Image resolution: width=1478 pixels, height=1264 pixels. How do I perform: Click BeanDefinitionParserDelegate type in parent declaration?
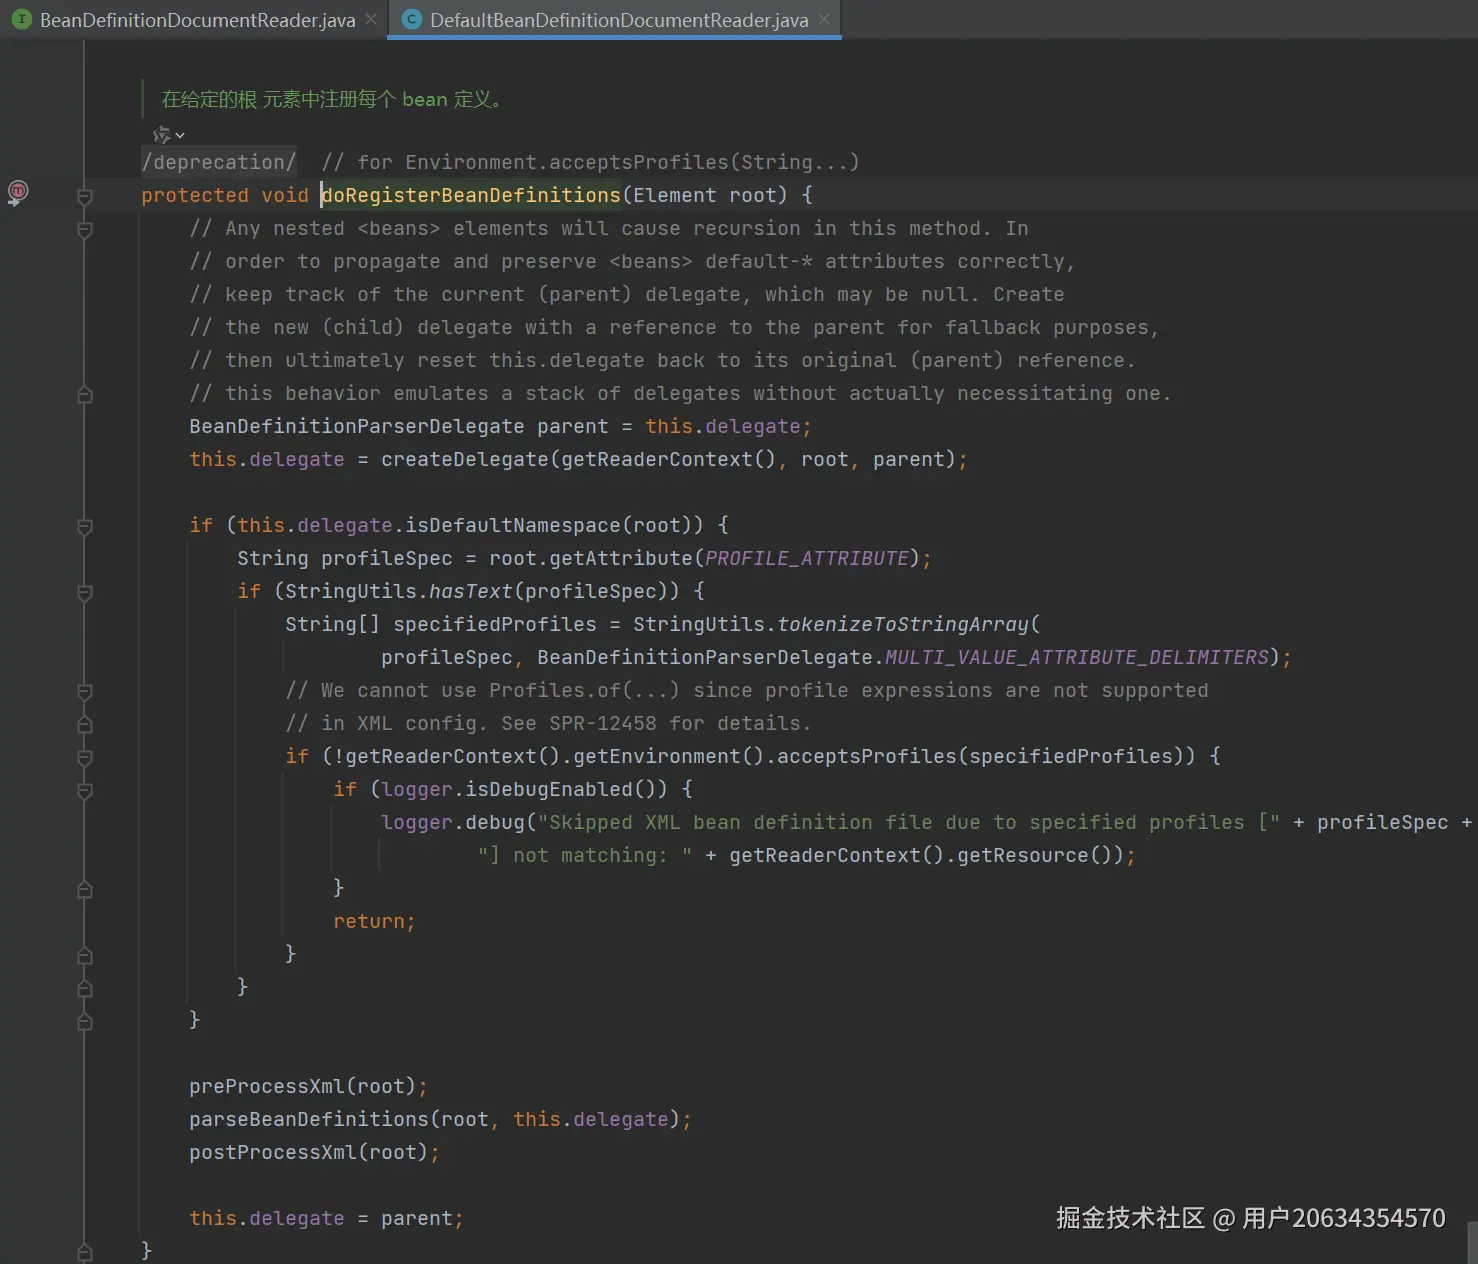point(357,426)
